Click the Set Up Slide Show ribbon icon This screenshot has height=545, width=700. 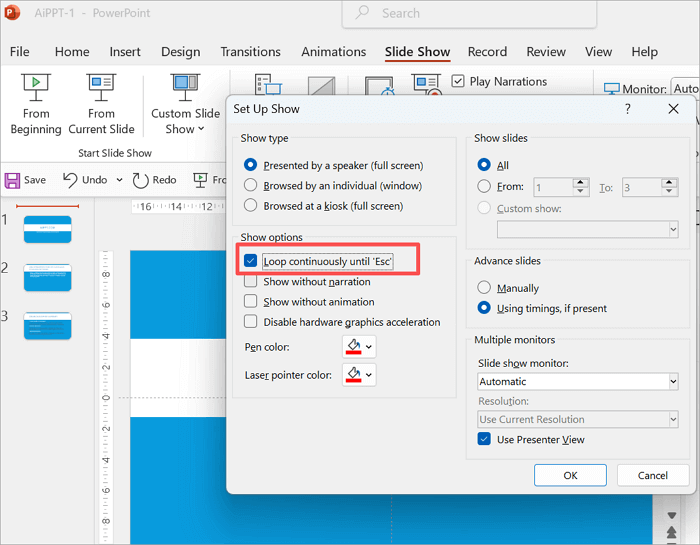point(267,84)
